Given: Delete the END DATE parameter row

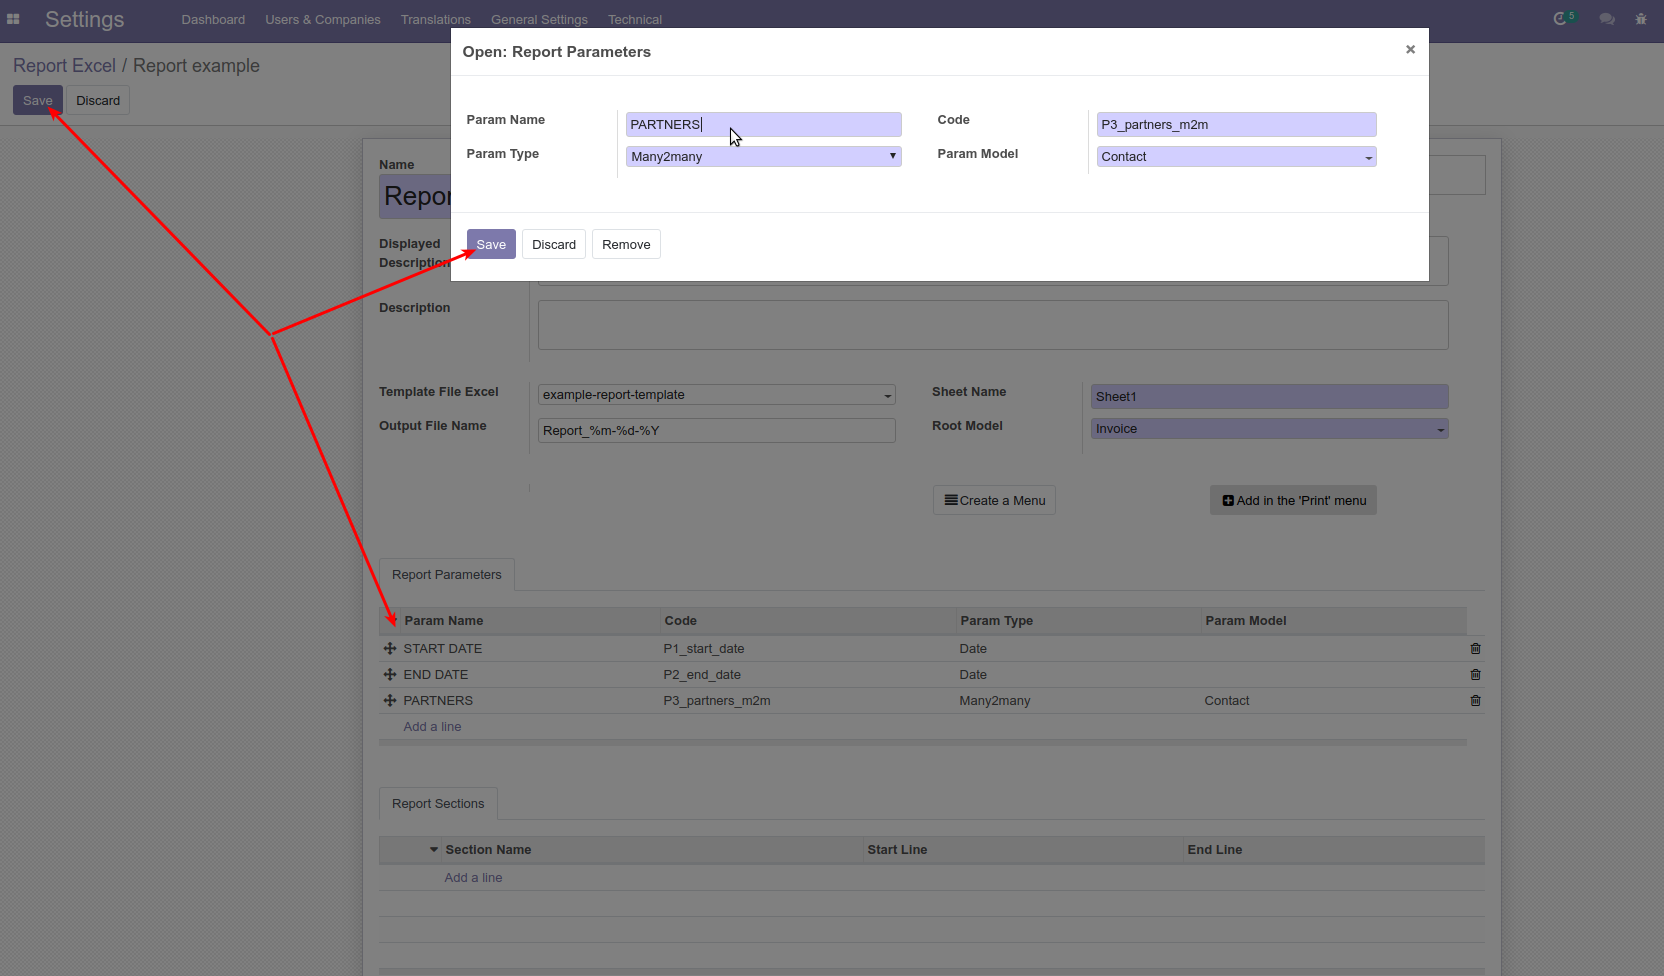Looking at the screenshot, I should [1475, 675].
